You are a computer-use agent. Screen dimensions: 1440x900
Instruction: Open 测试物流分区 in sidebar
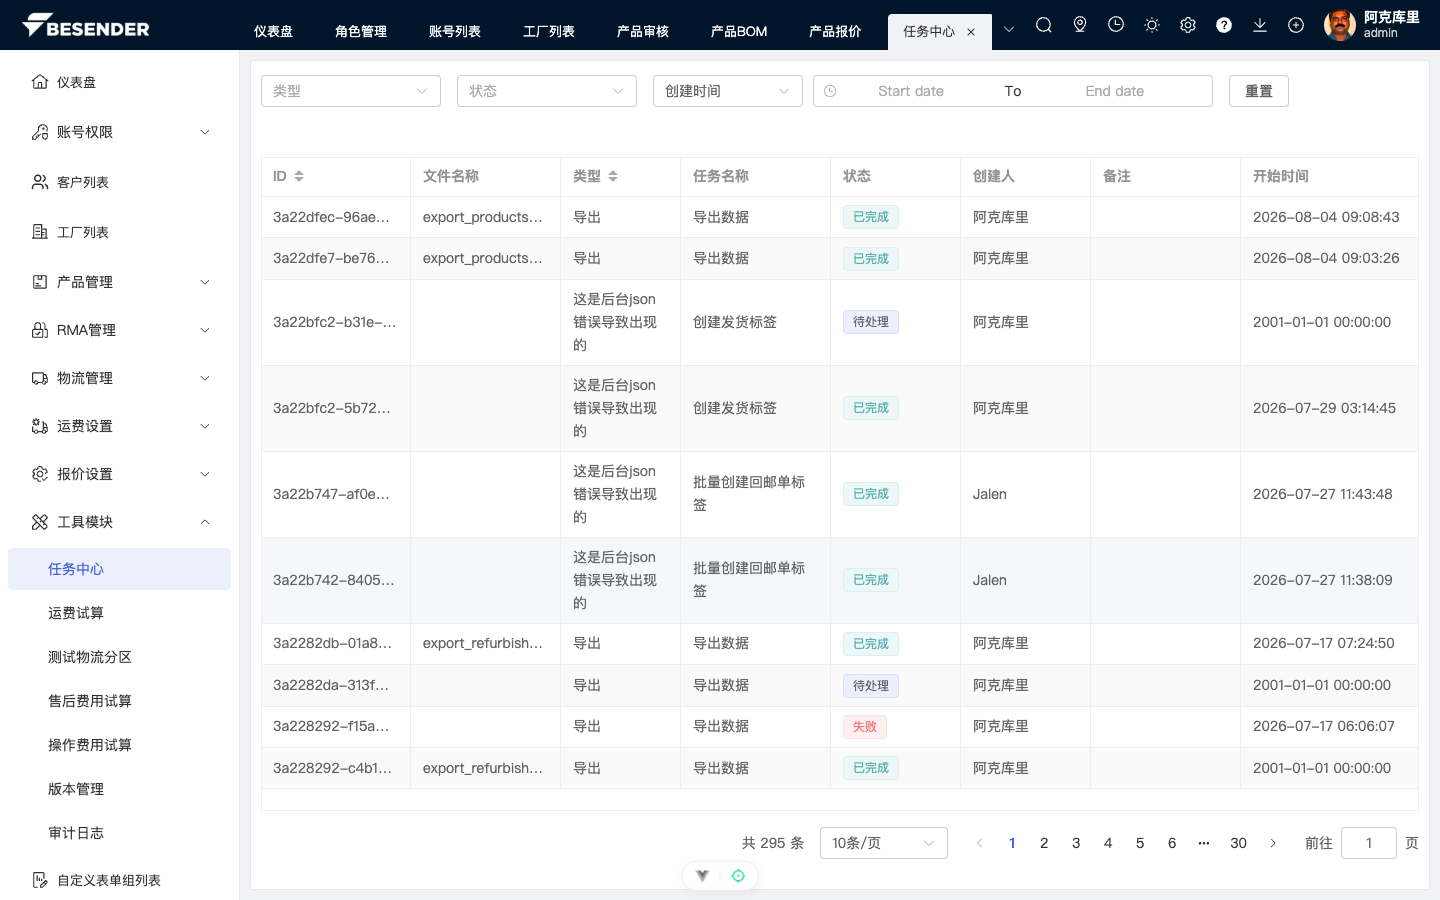click(120, 657)
